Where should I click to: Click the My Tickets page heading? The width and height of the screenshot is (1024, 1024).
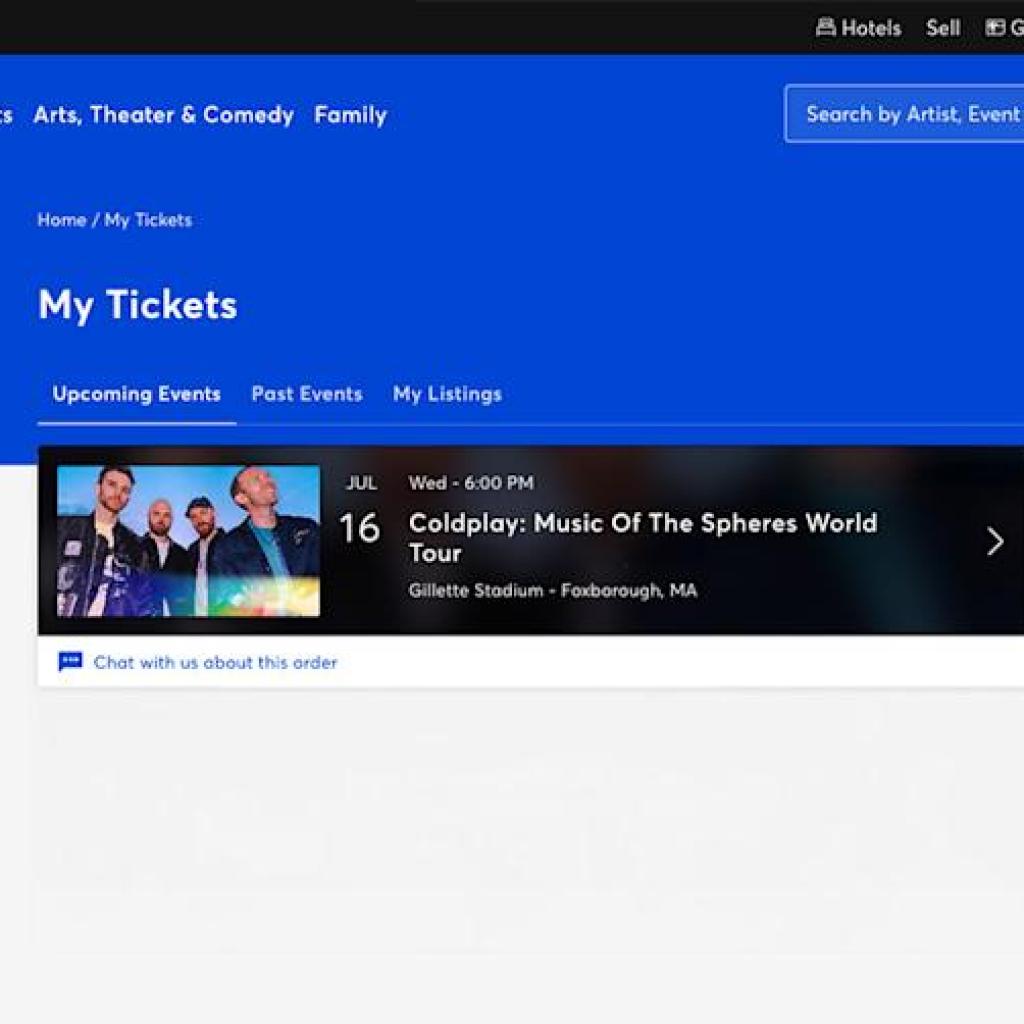point(137,304)
